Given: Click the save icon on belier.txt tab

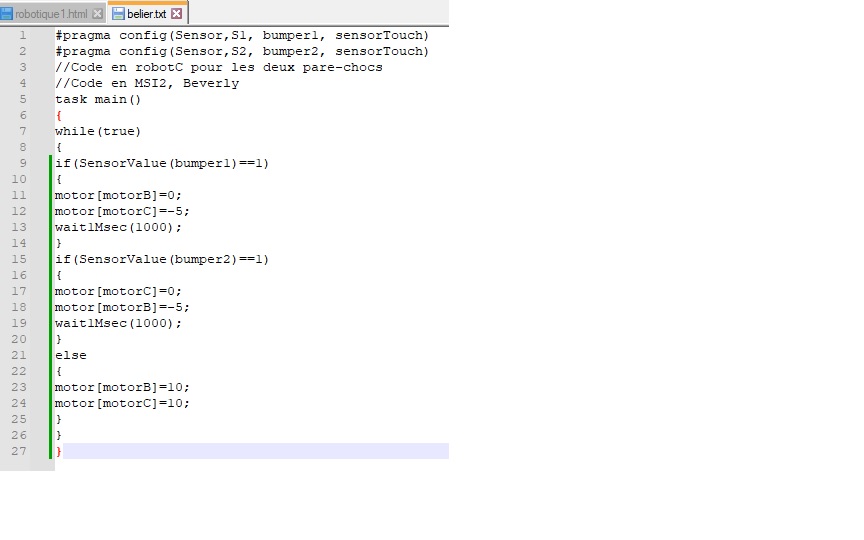Looking at the screenshot, I should (118, 14).
